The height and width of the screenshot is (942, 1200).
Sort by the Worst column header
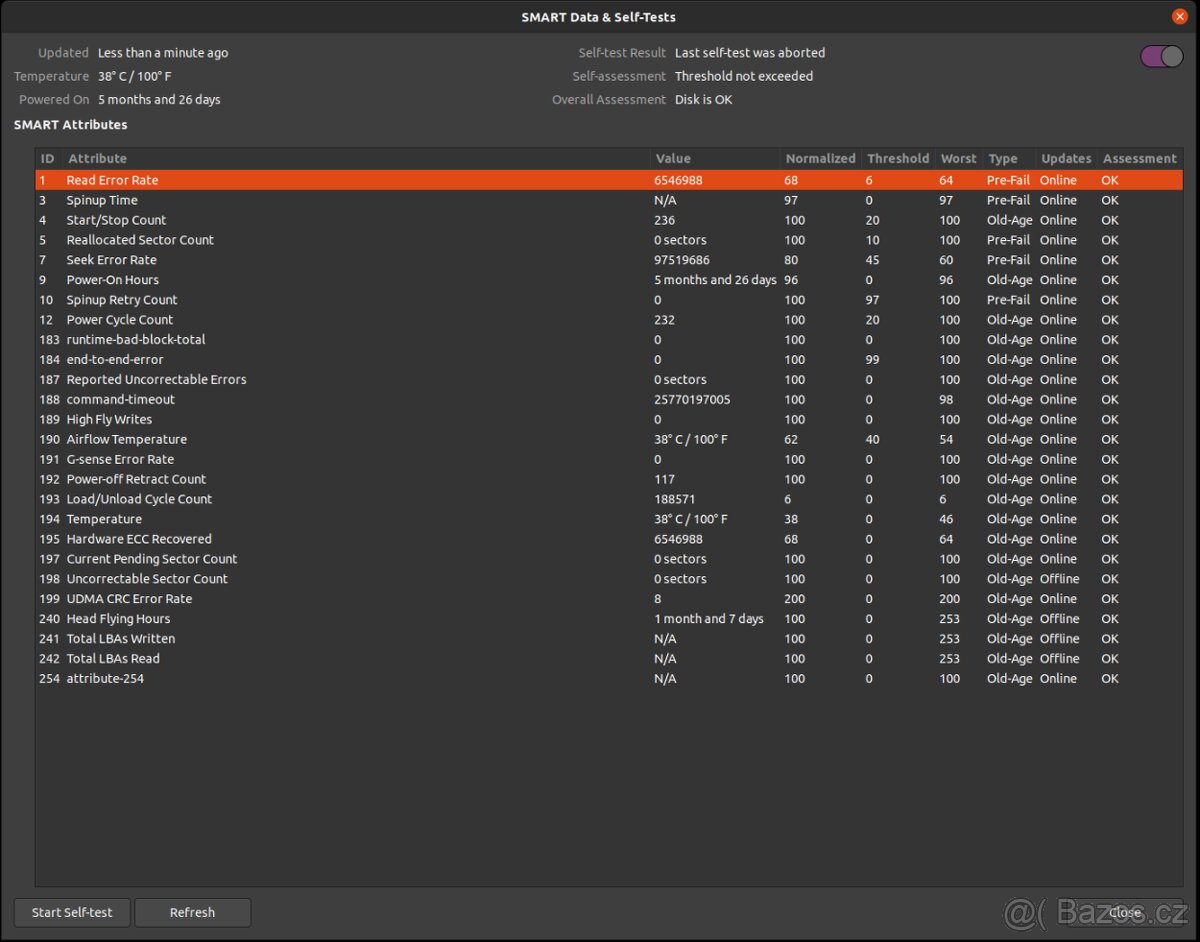click(958, 159)
